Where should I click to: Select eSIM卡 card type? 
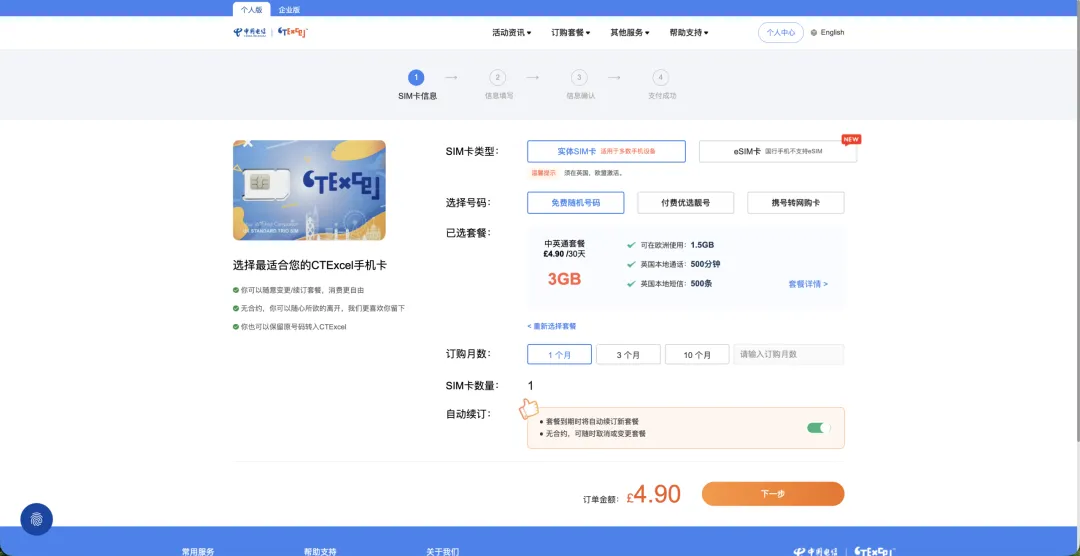coord(778,152)
